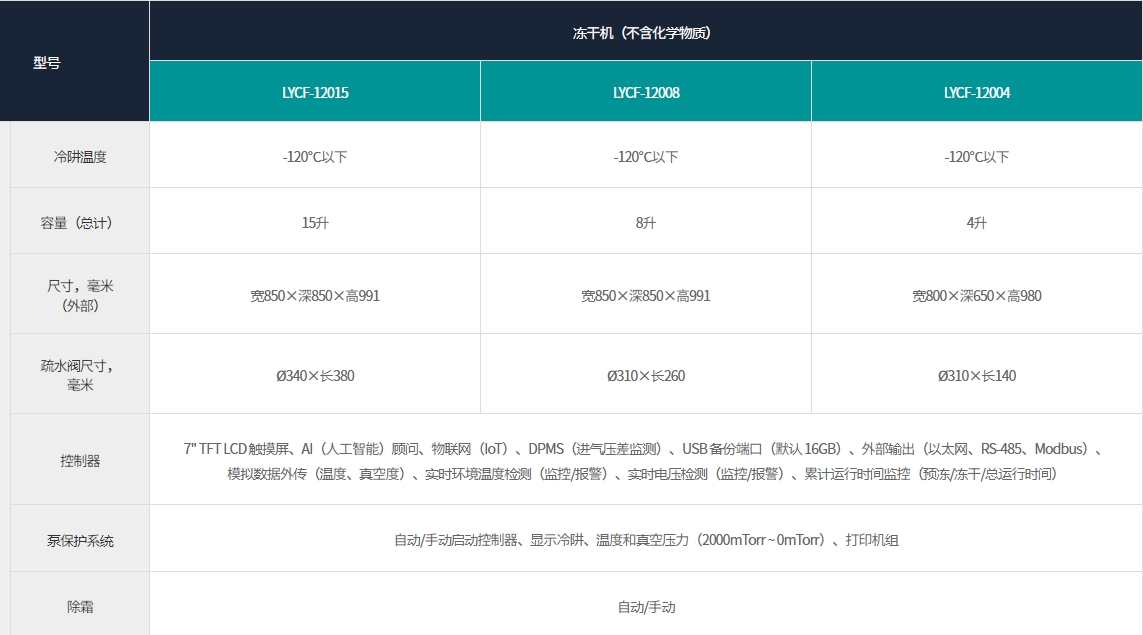Click the 容量（总计）row label

tap(80, 223)
